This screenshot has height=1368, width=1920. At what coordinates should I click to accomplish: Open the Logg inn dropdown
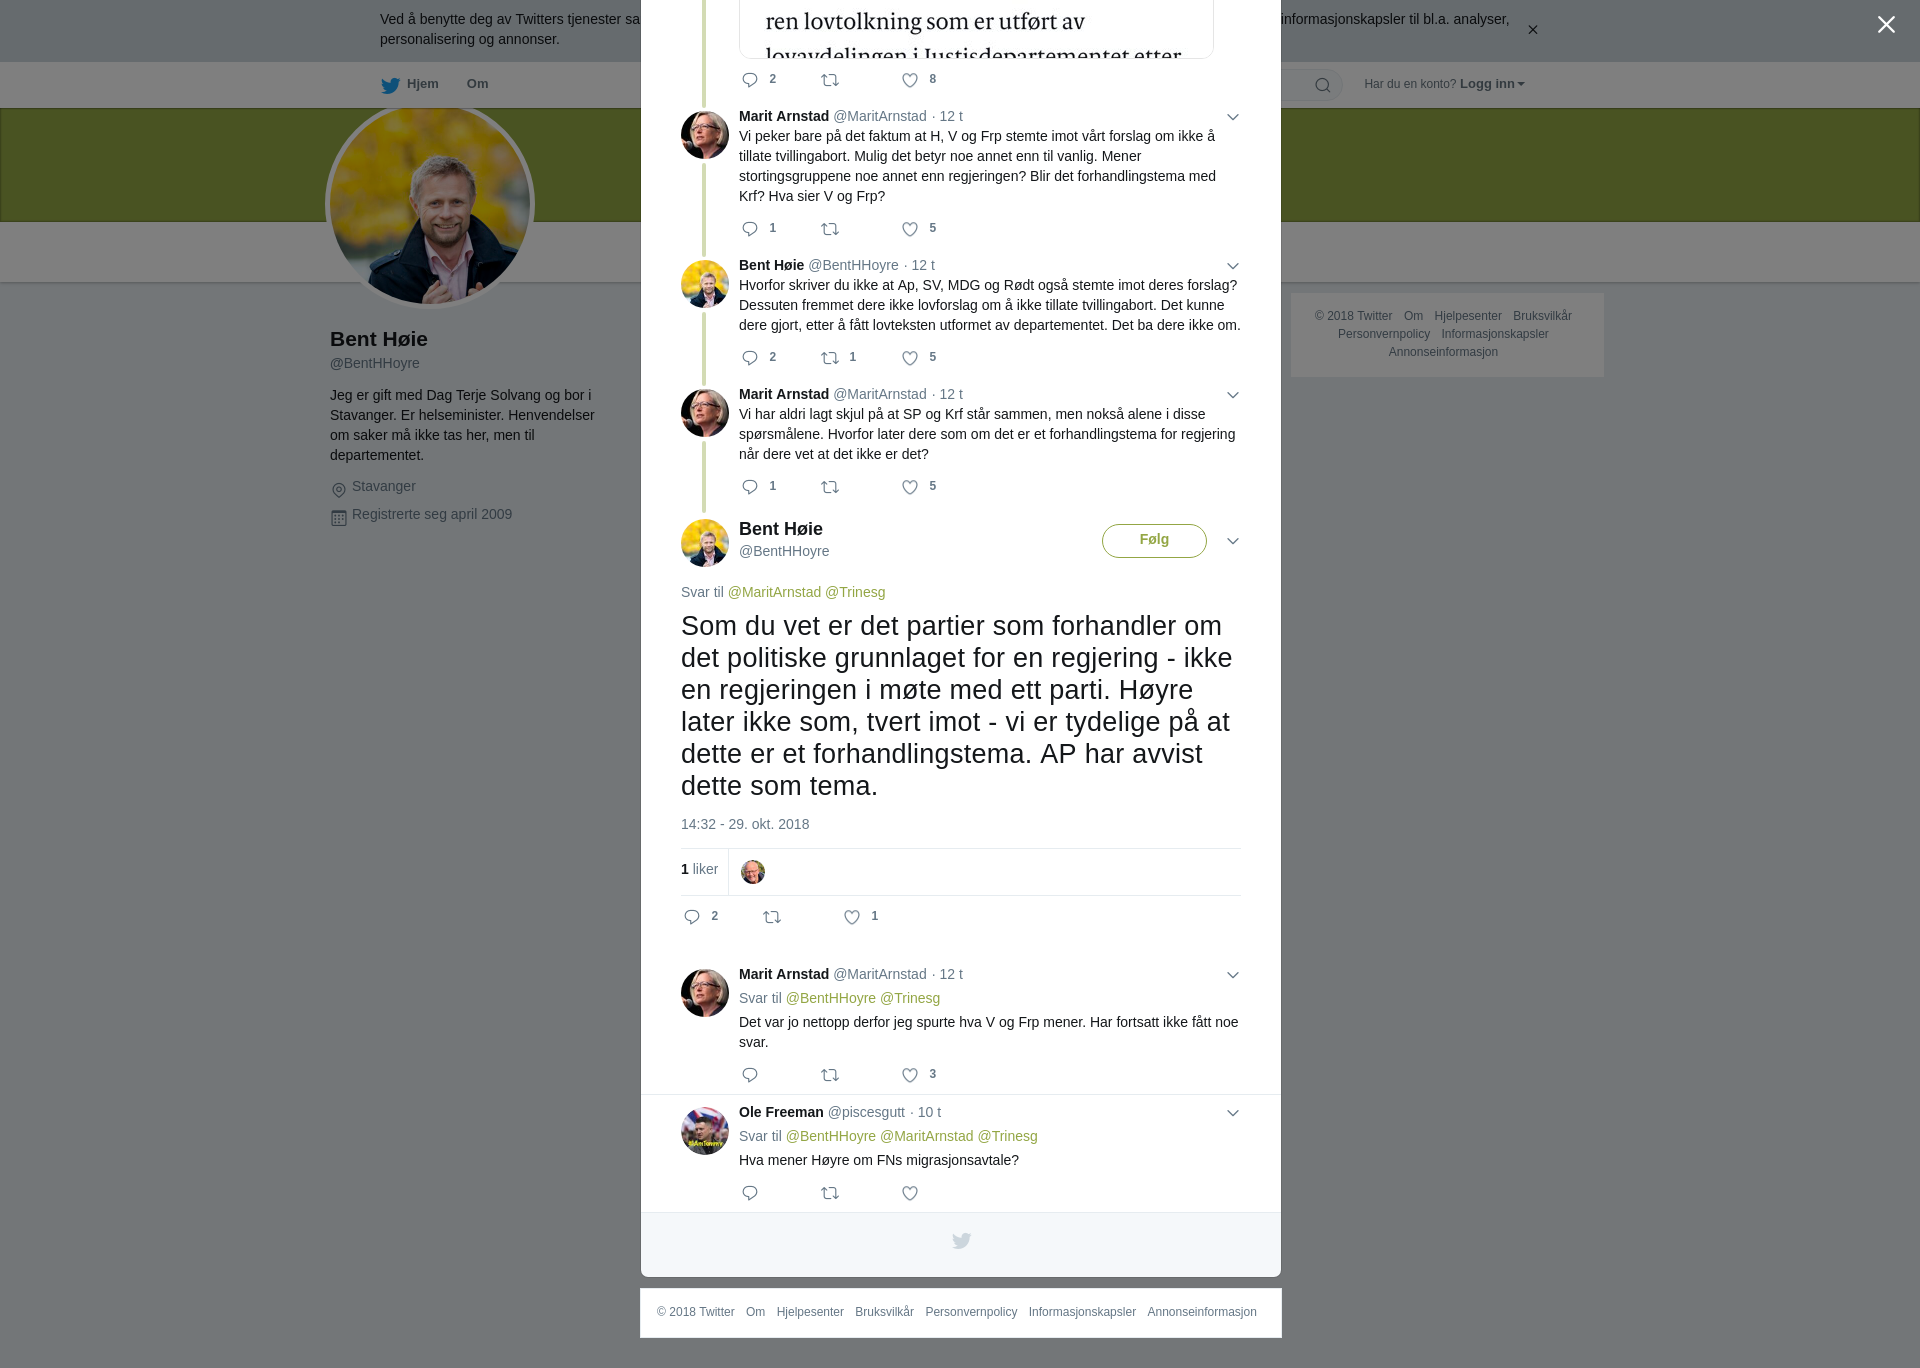click(1492, 84)
